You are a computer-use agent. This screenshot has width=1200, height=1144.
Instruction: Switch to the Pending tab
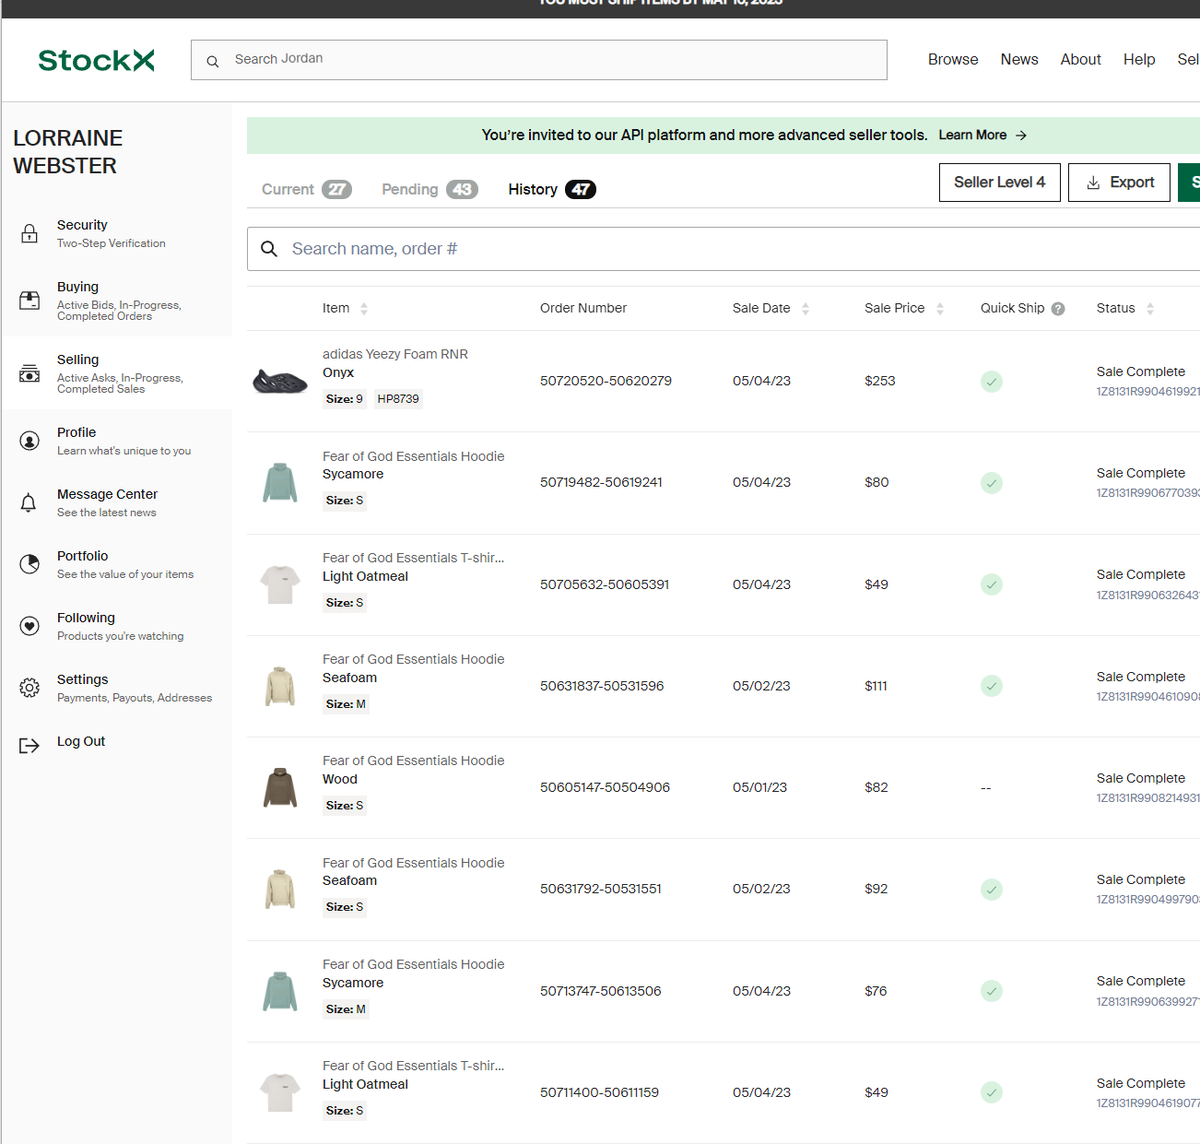pos(429,189)
